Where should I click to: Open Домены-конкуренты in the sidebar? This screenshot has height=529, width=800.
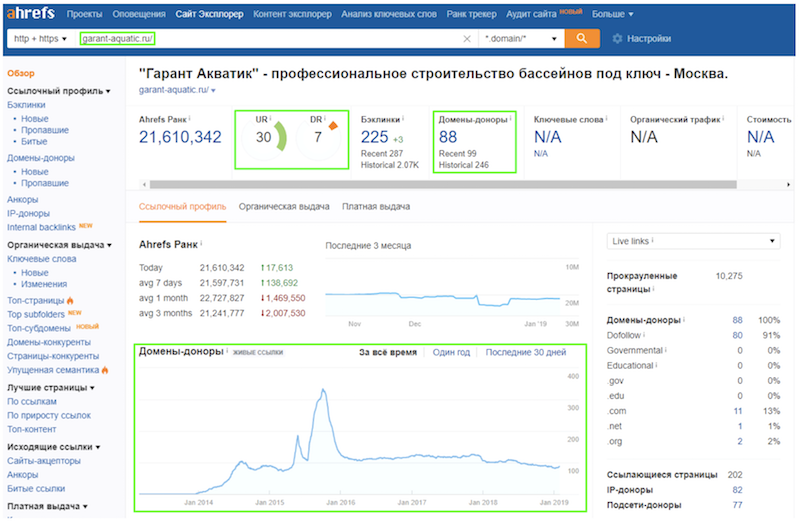click(x=49, y=342)
